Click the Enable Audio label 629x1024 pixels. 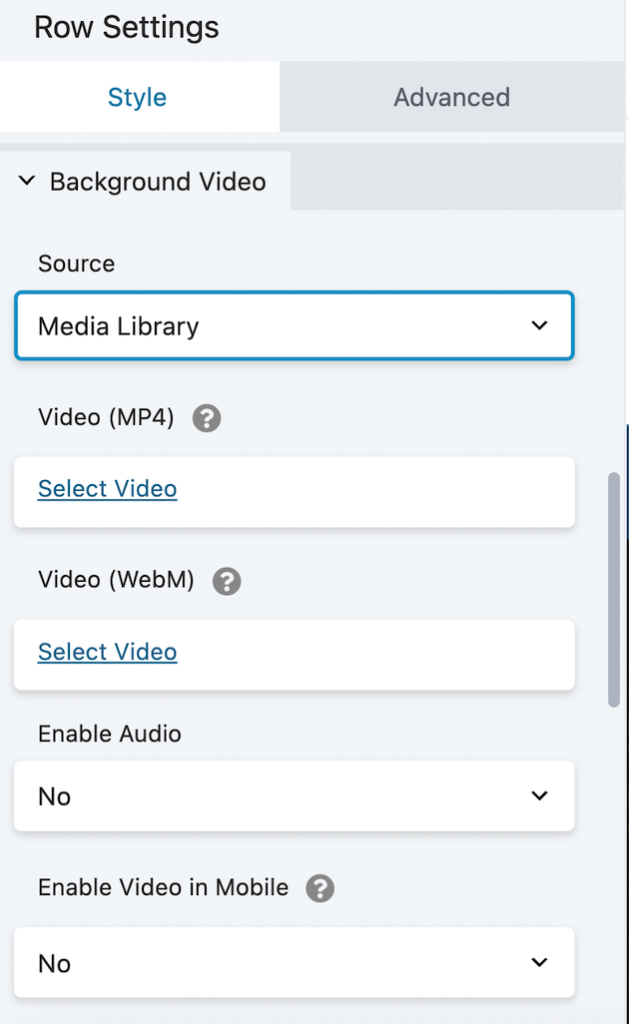110,734
